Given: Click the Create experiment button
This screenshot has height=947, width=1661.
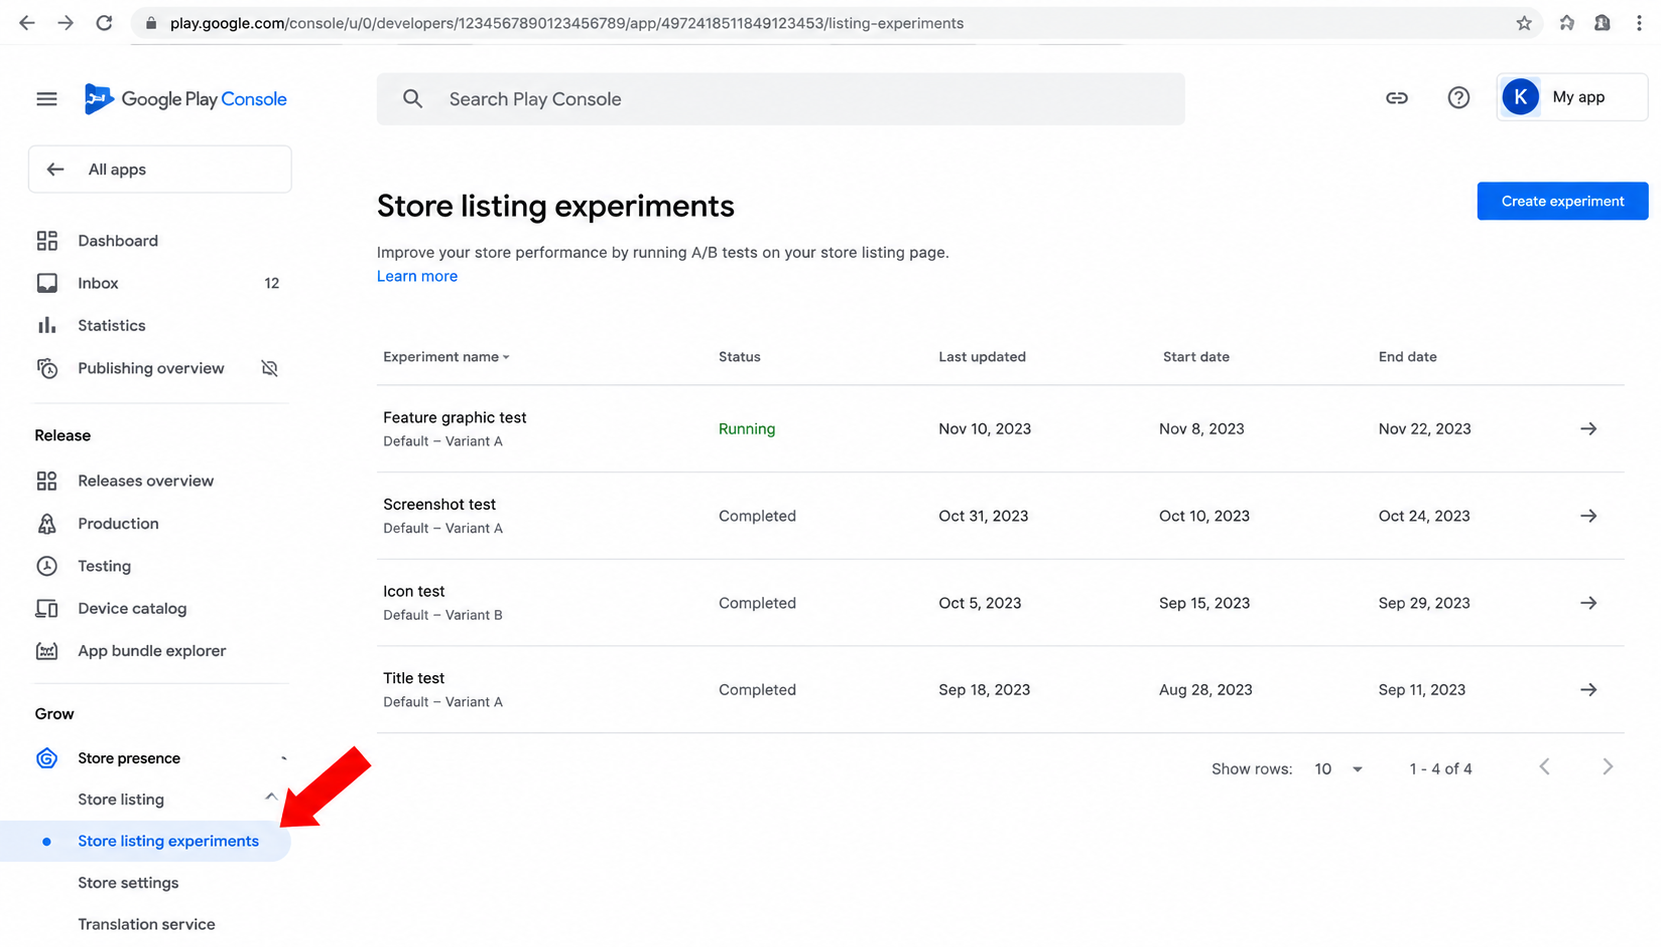Looking at the screenshot, I should click(1562, 201).
